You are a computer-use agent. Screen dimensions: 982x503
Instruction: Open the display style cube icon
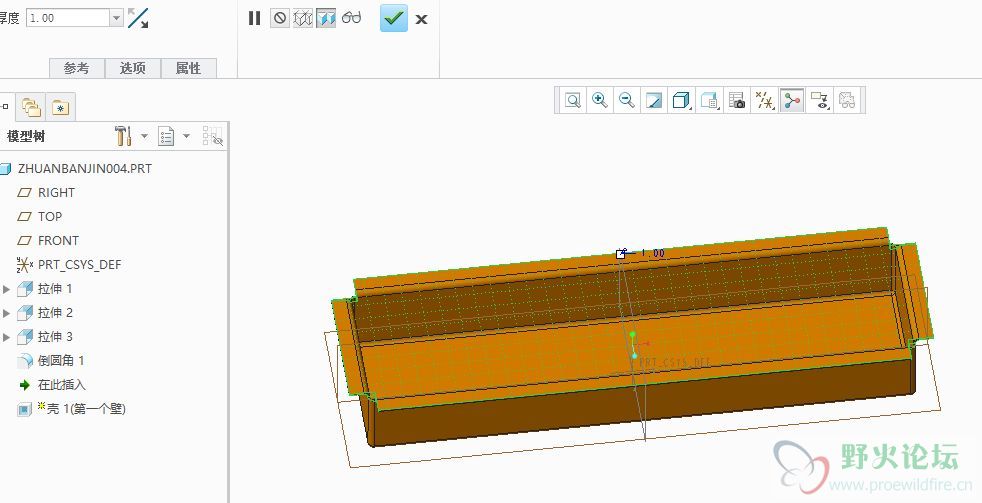click(x=681, y=100)
